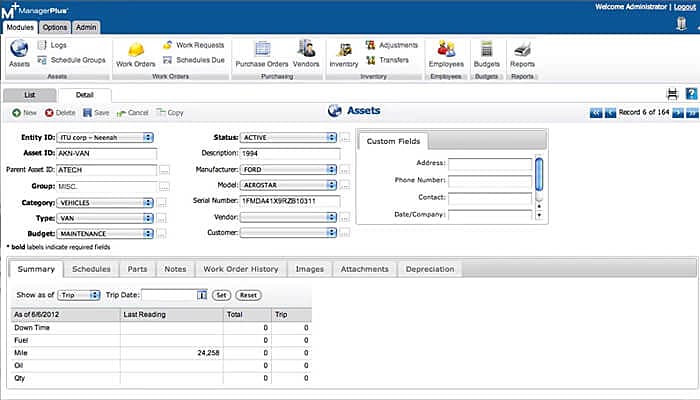Image resolution: width=700 pixels, height=400 pixels.
Task: Go to the first record
Action: pyautogui.click(x=596, y=113)
